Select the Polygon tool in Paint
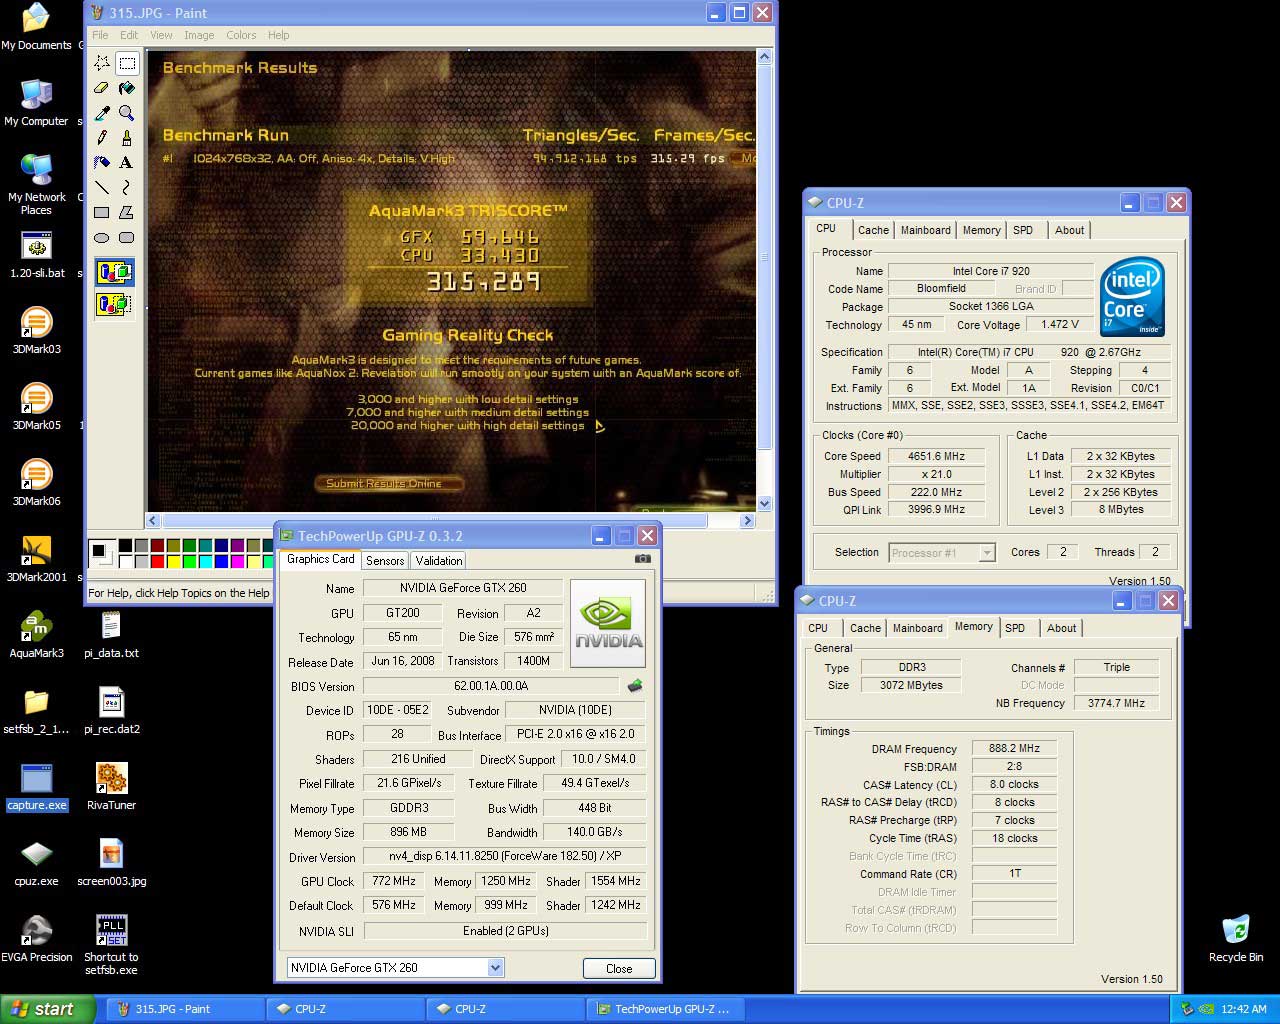Viewport: 1280px width, 1024px height. click(127, 212)
